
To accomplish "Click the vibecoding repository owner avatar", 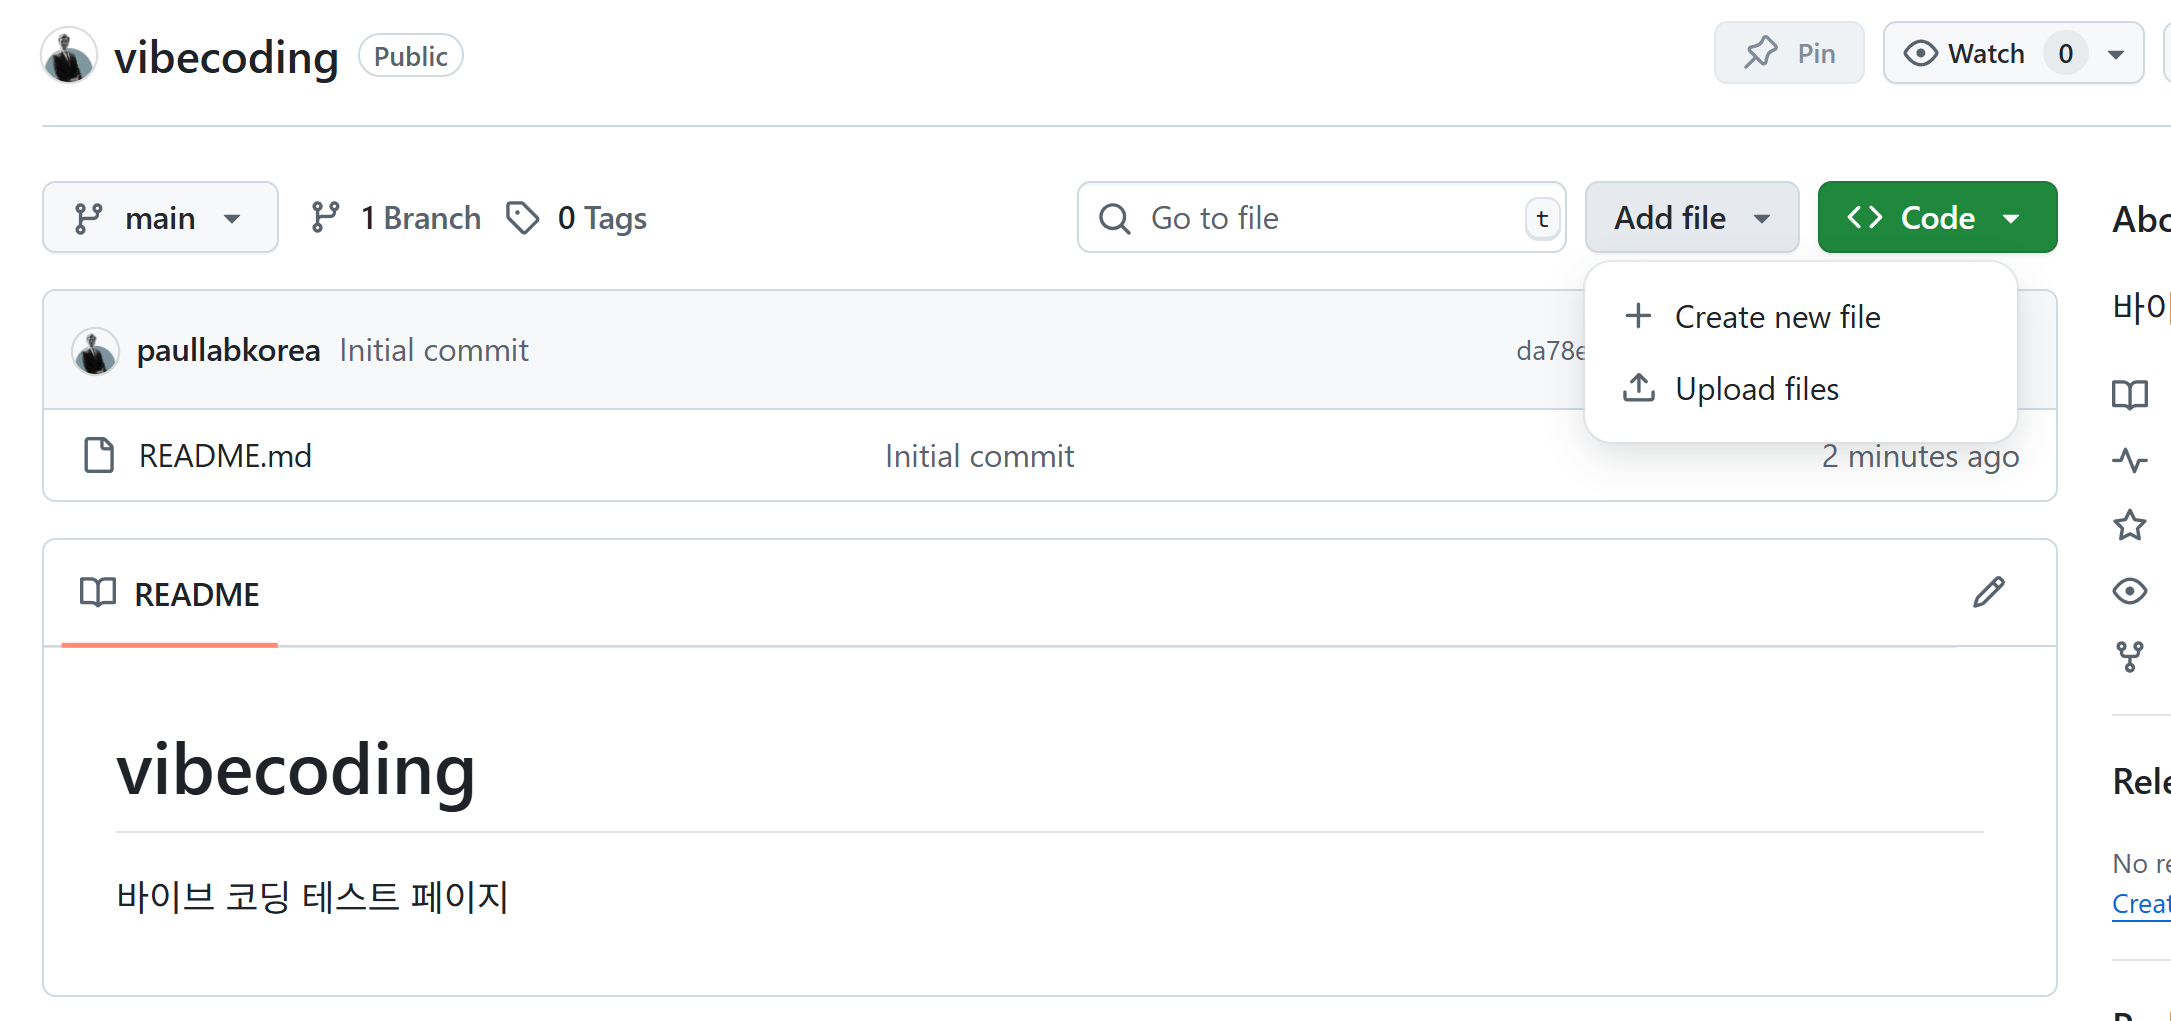I will 69,56.
